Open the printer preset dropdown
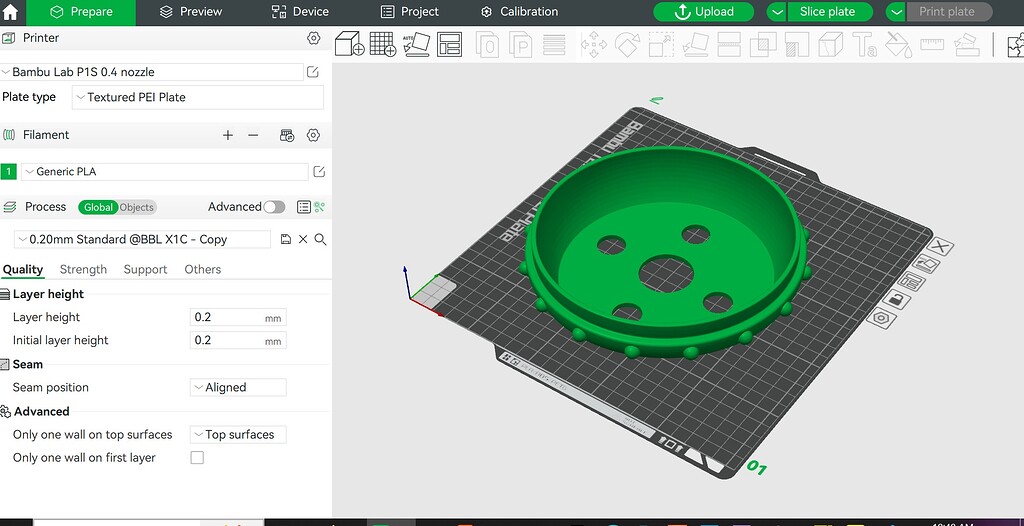Image resolution: width=1024 pixels, height=526 pixels. (152, 72)
